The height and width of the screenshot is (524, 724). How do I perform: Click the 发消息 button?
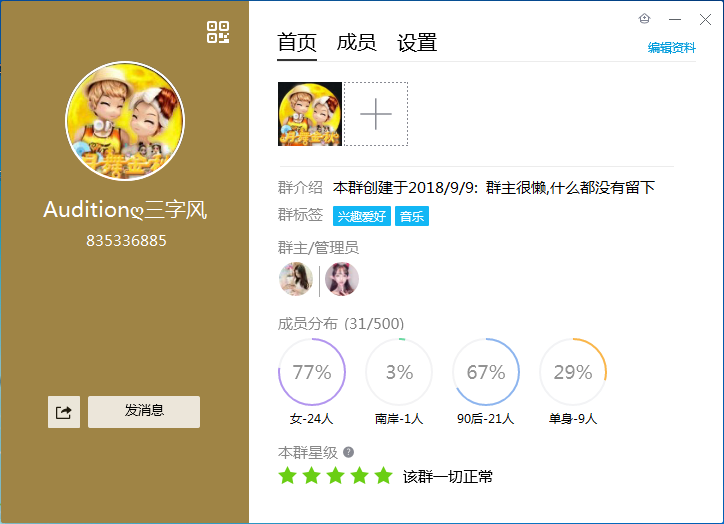[x=144, y=412]
